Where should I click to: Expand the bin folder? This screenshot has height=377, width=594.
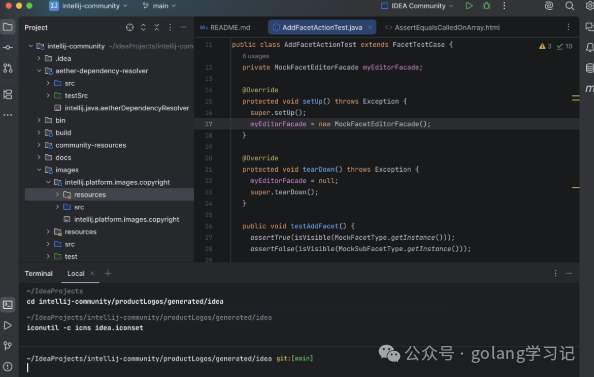point(39,120)
